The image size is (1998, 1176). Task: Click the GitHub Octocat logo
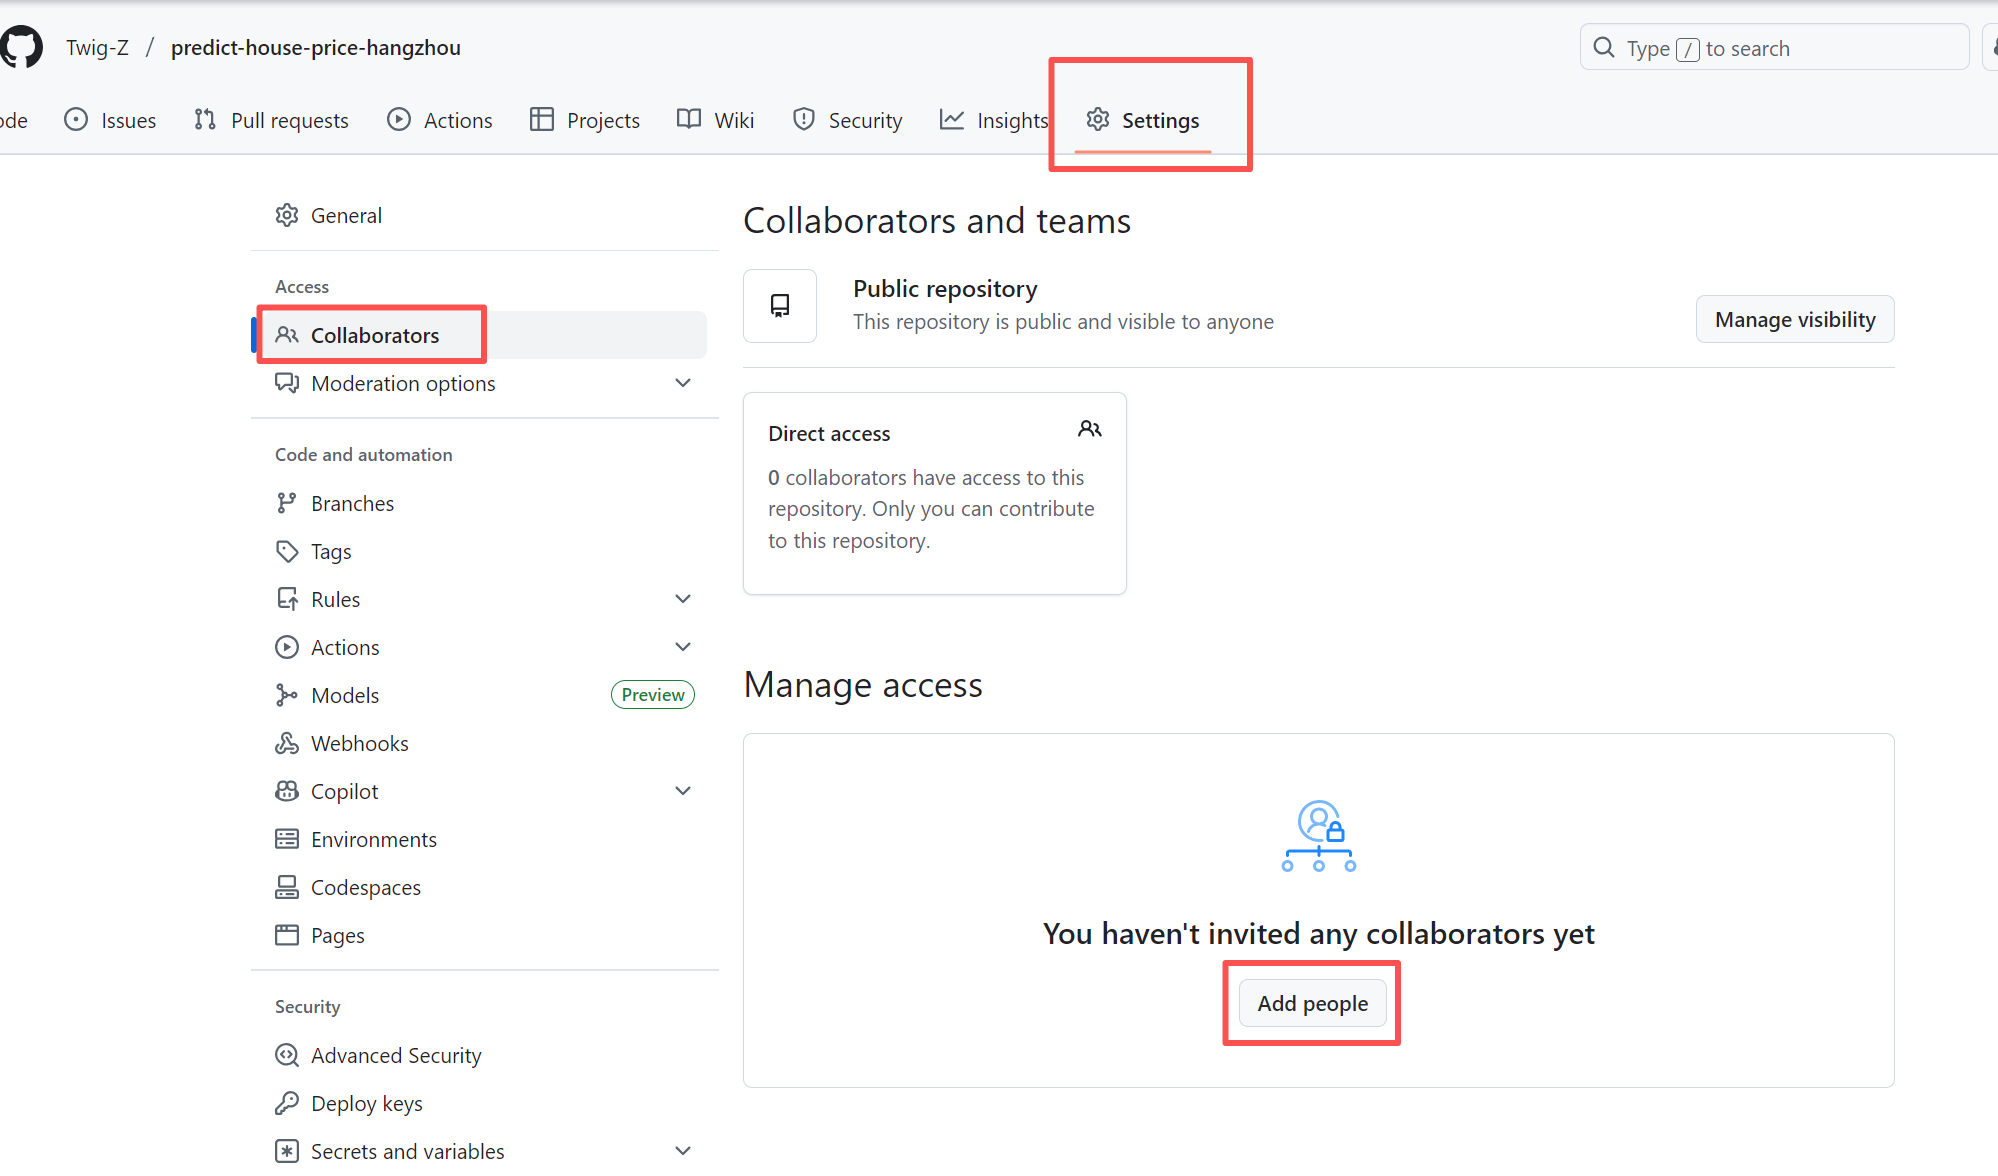(x=22, y=47)
